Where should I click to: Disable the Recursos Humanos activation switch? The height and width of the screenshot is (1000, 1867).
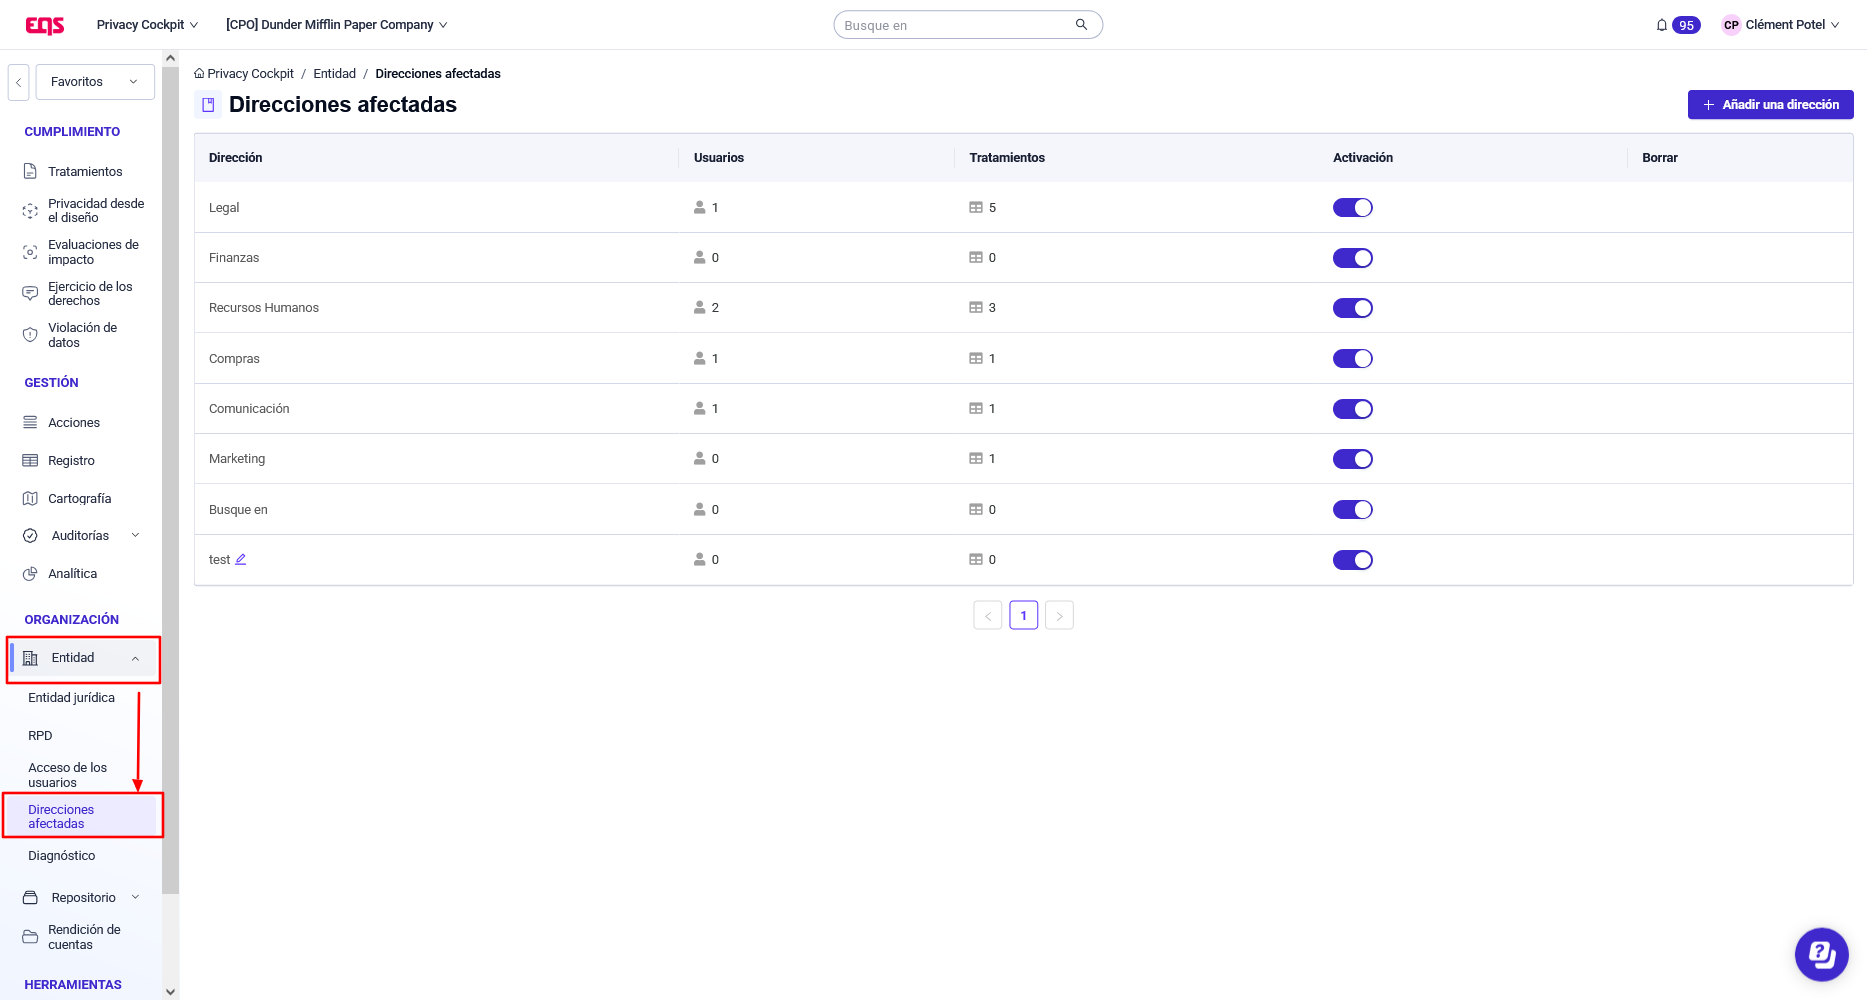[1352, 308]
